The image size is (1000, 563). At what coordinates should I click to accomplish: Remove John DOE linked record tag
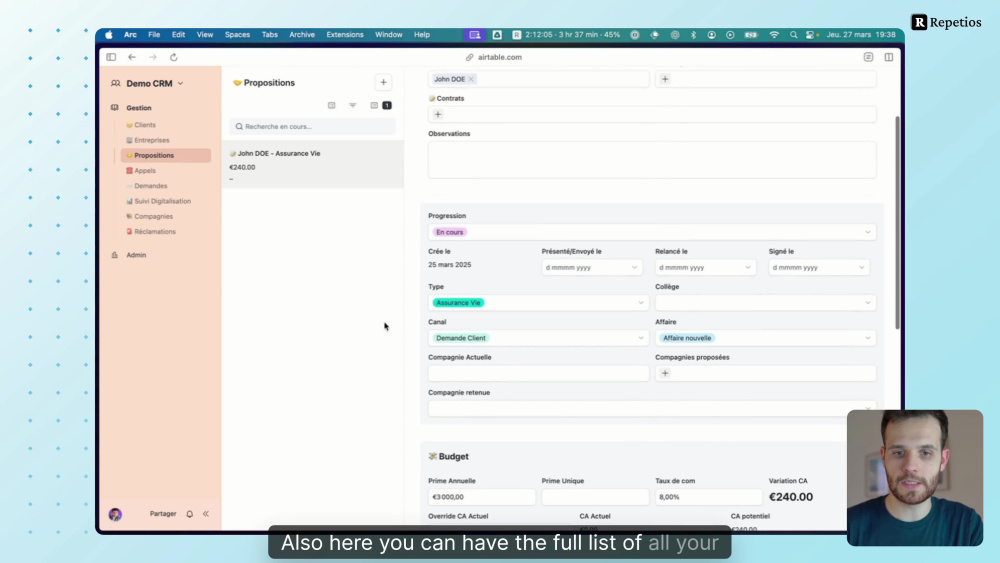(x=471, y=79)
